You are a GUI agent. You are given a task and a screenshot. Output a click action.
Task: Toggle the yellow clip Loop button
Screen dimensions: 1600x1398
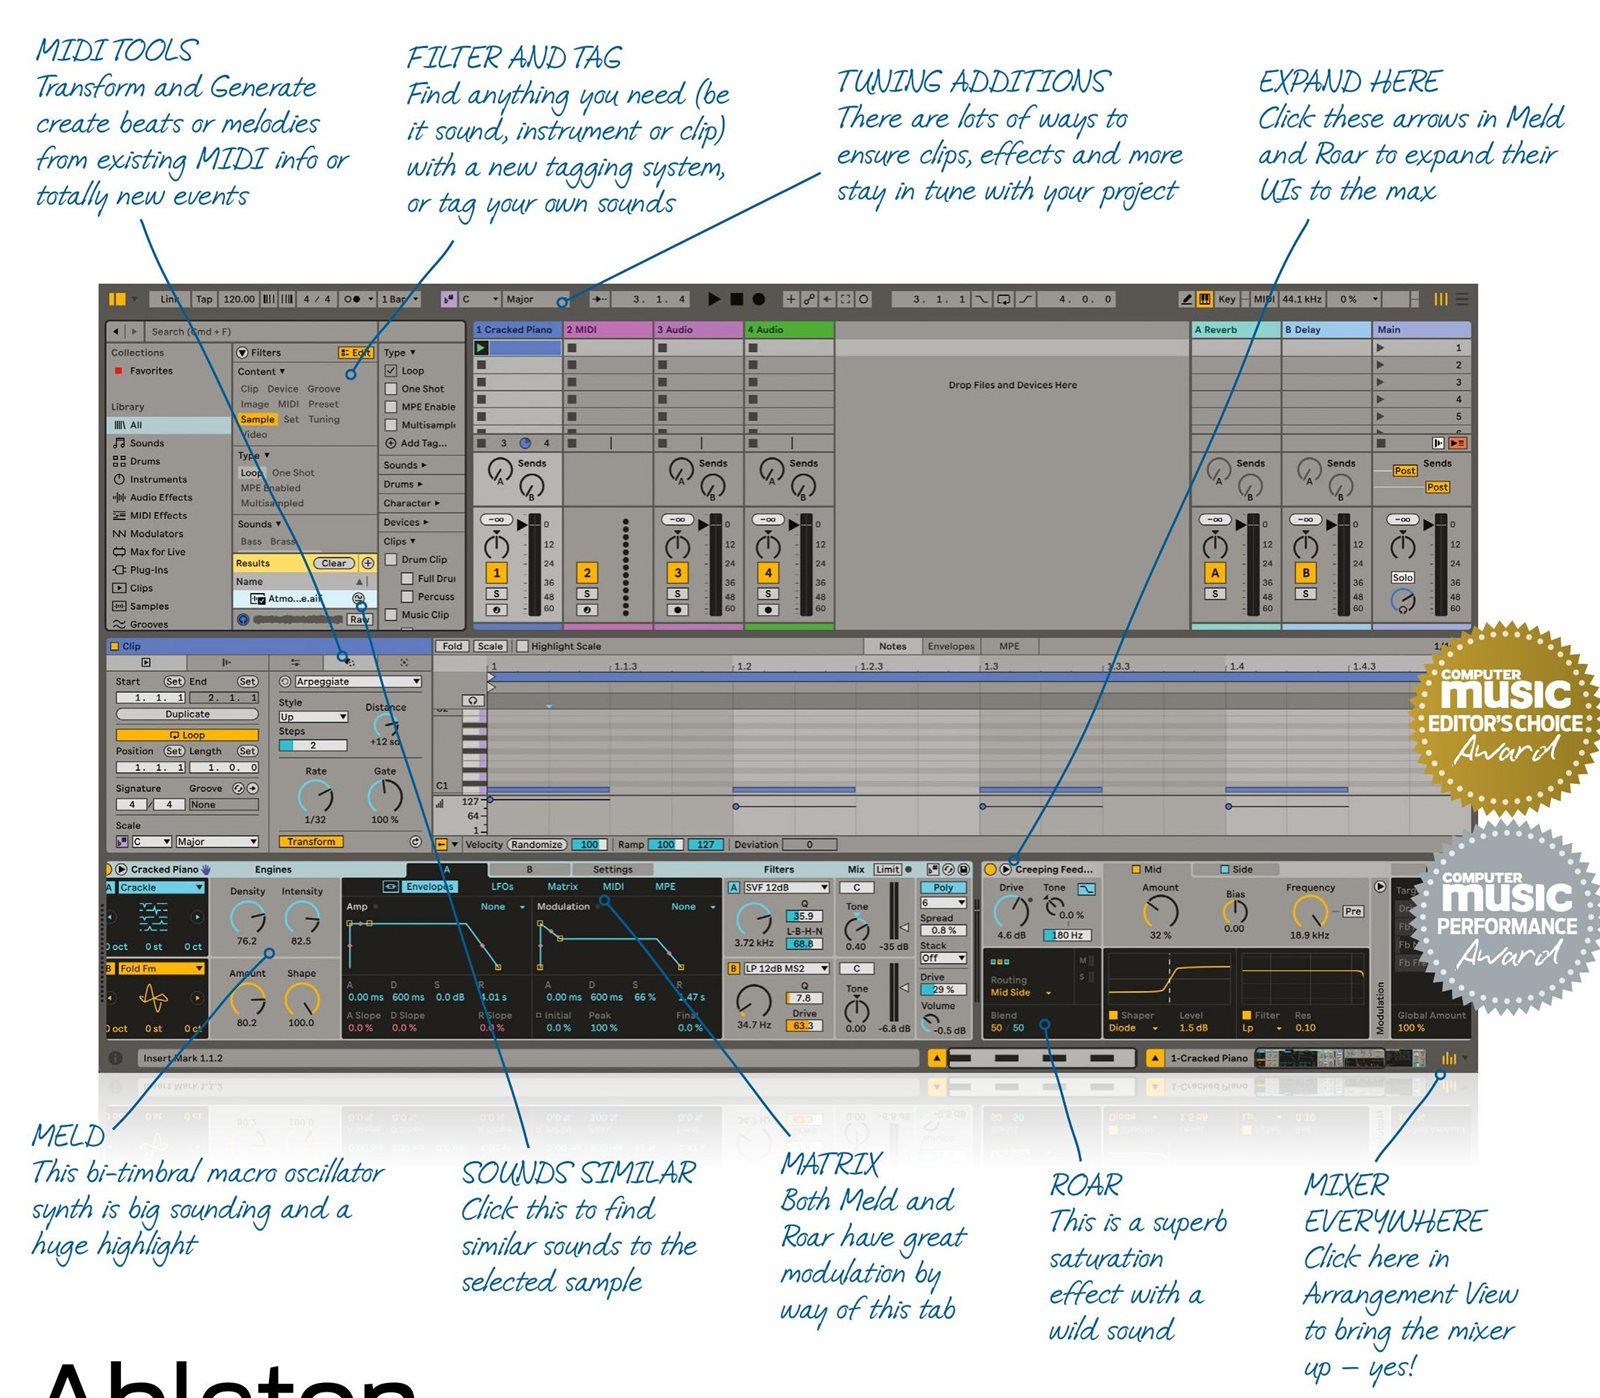click(x=187, y=735)
